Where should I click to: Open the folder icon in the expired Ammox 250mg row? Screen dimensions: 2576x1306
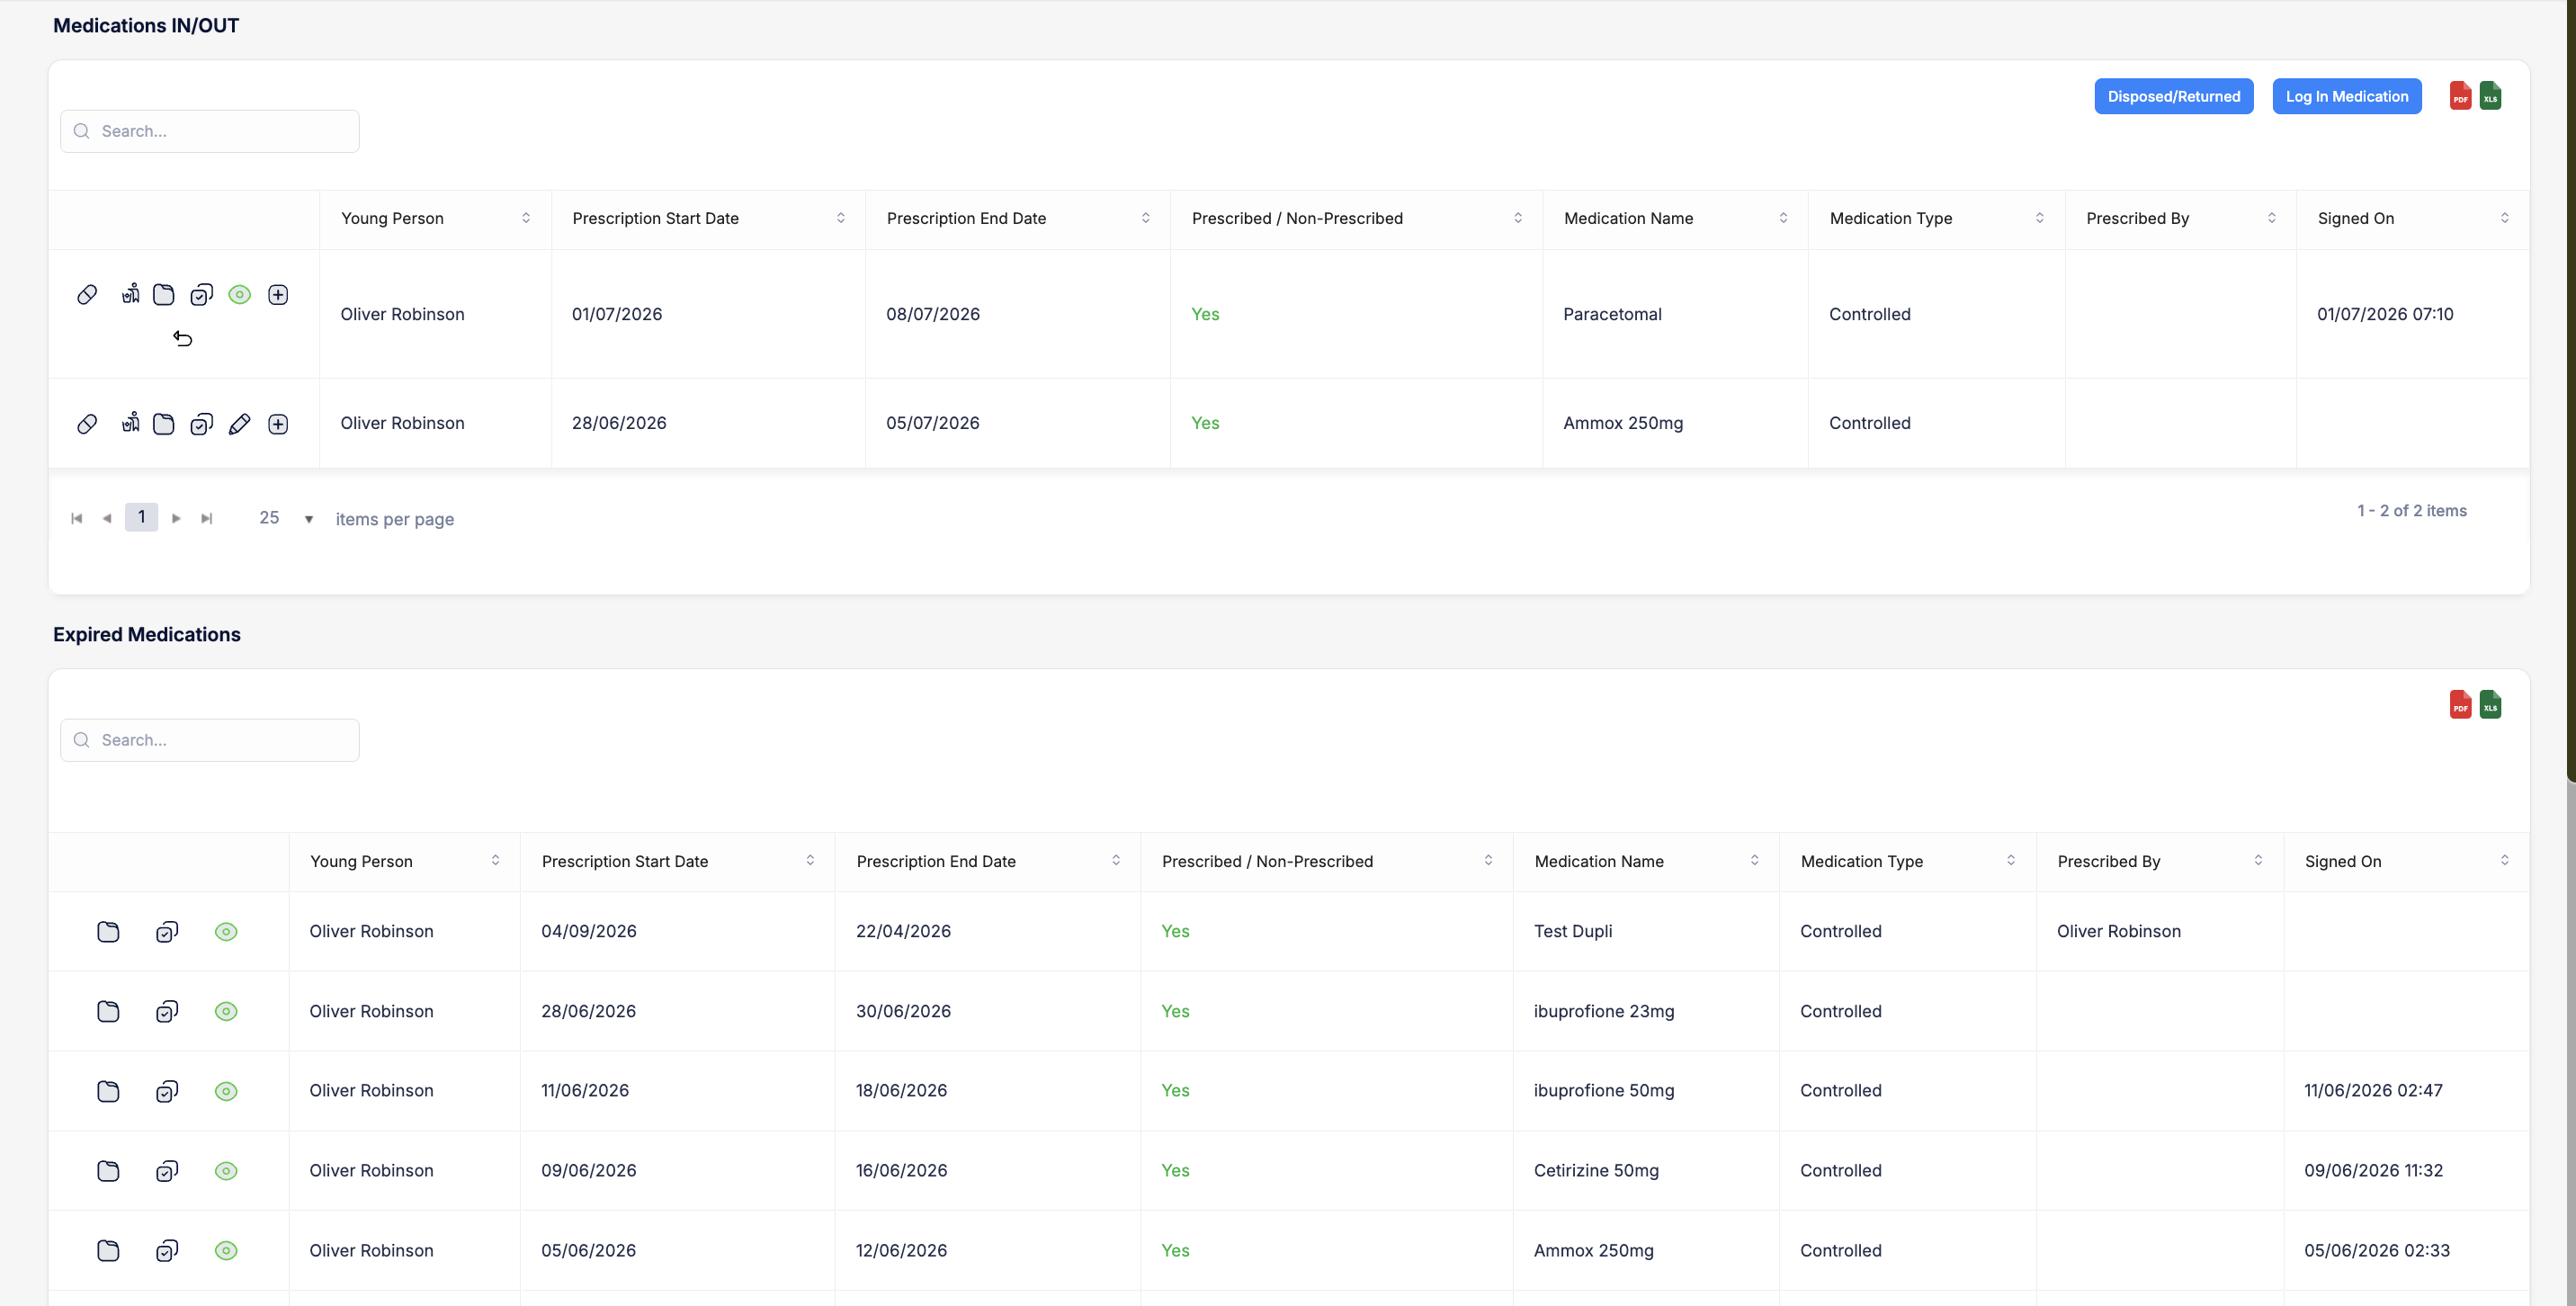(108, 1250)
